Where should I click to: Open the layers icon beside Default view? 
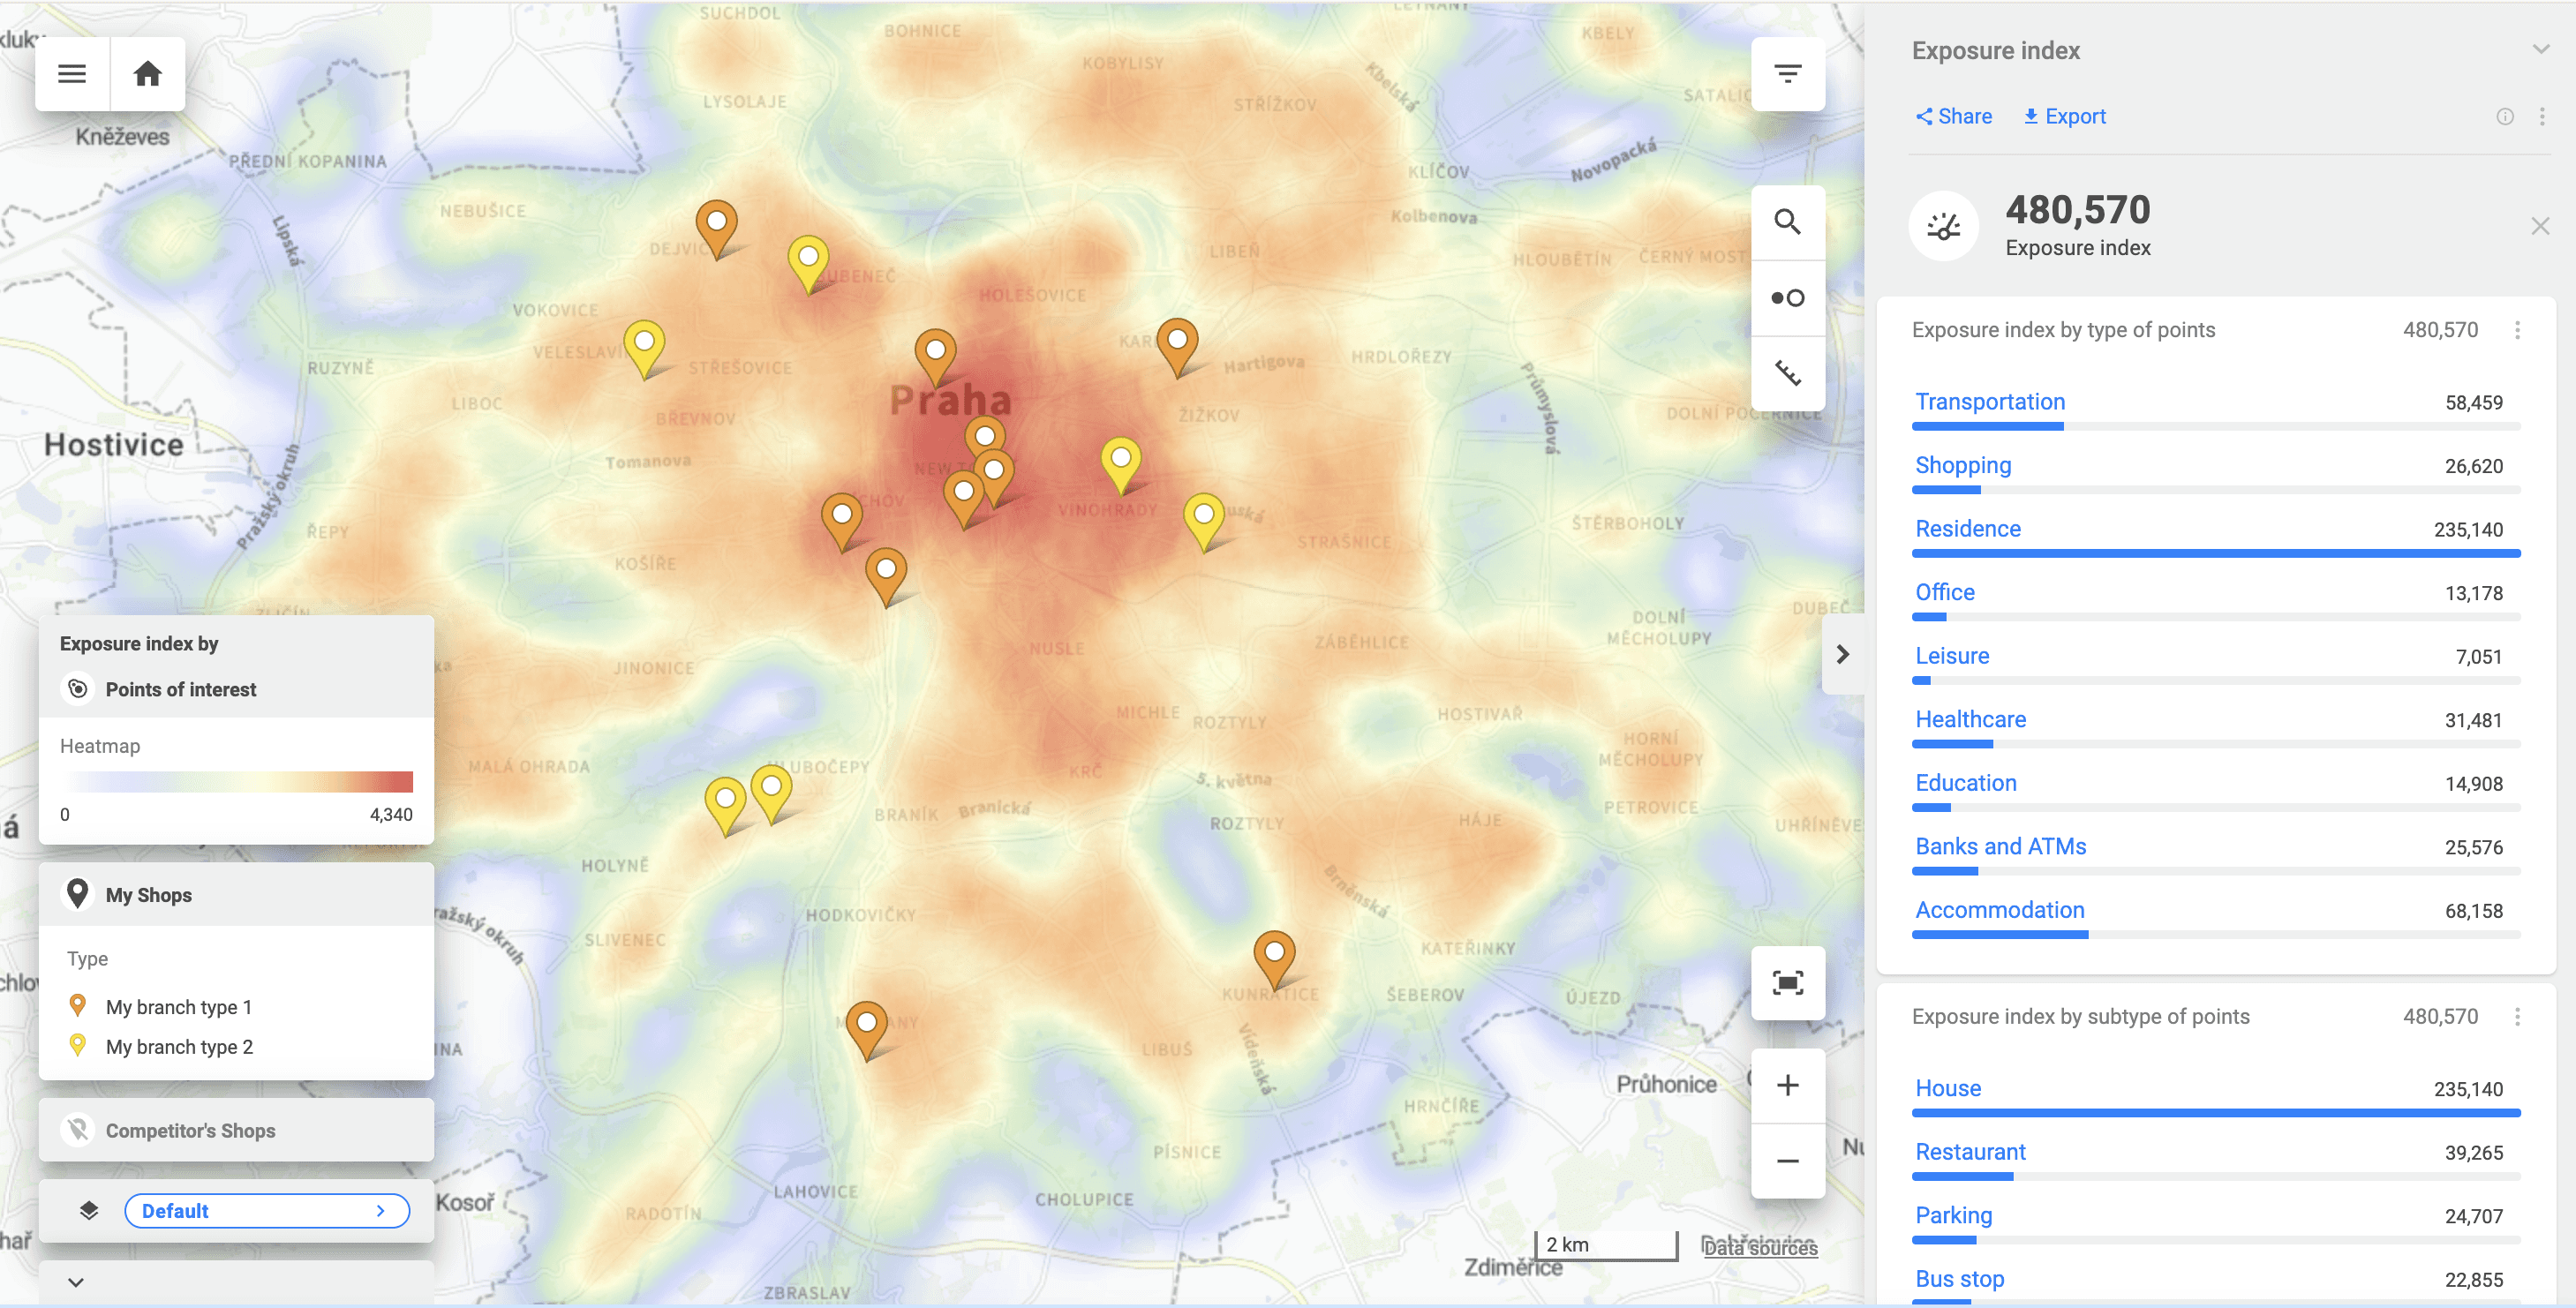(89, 1210)
